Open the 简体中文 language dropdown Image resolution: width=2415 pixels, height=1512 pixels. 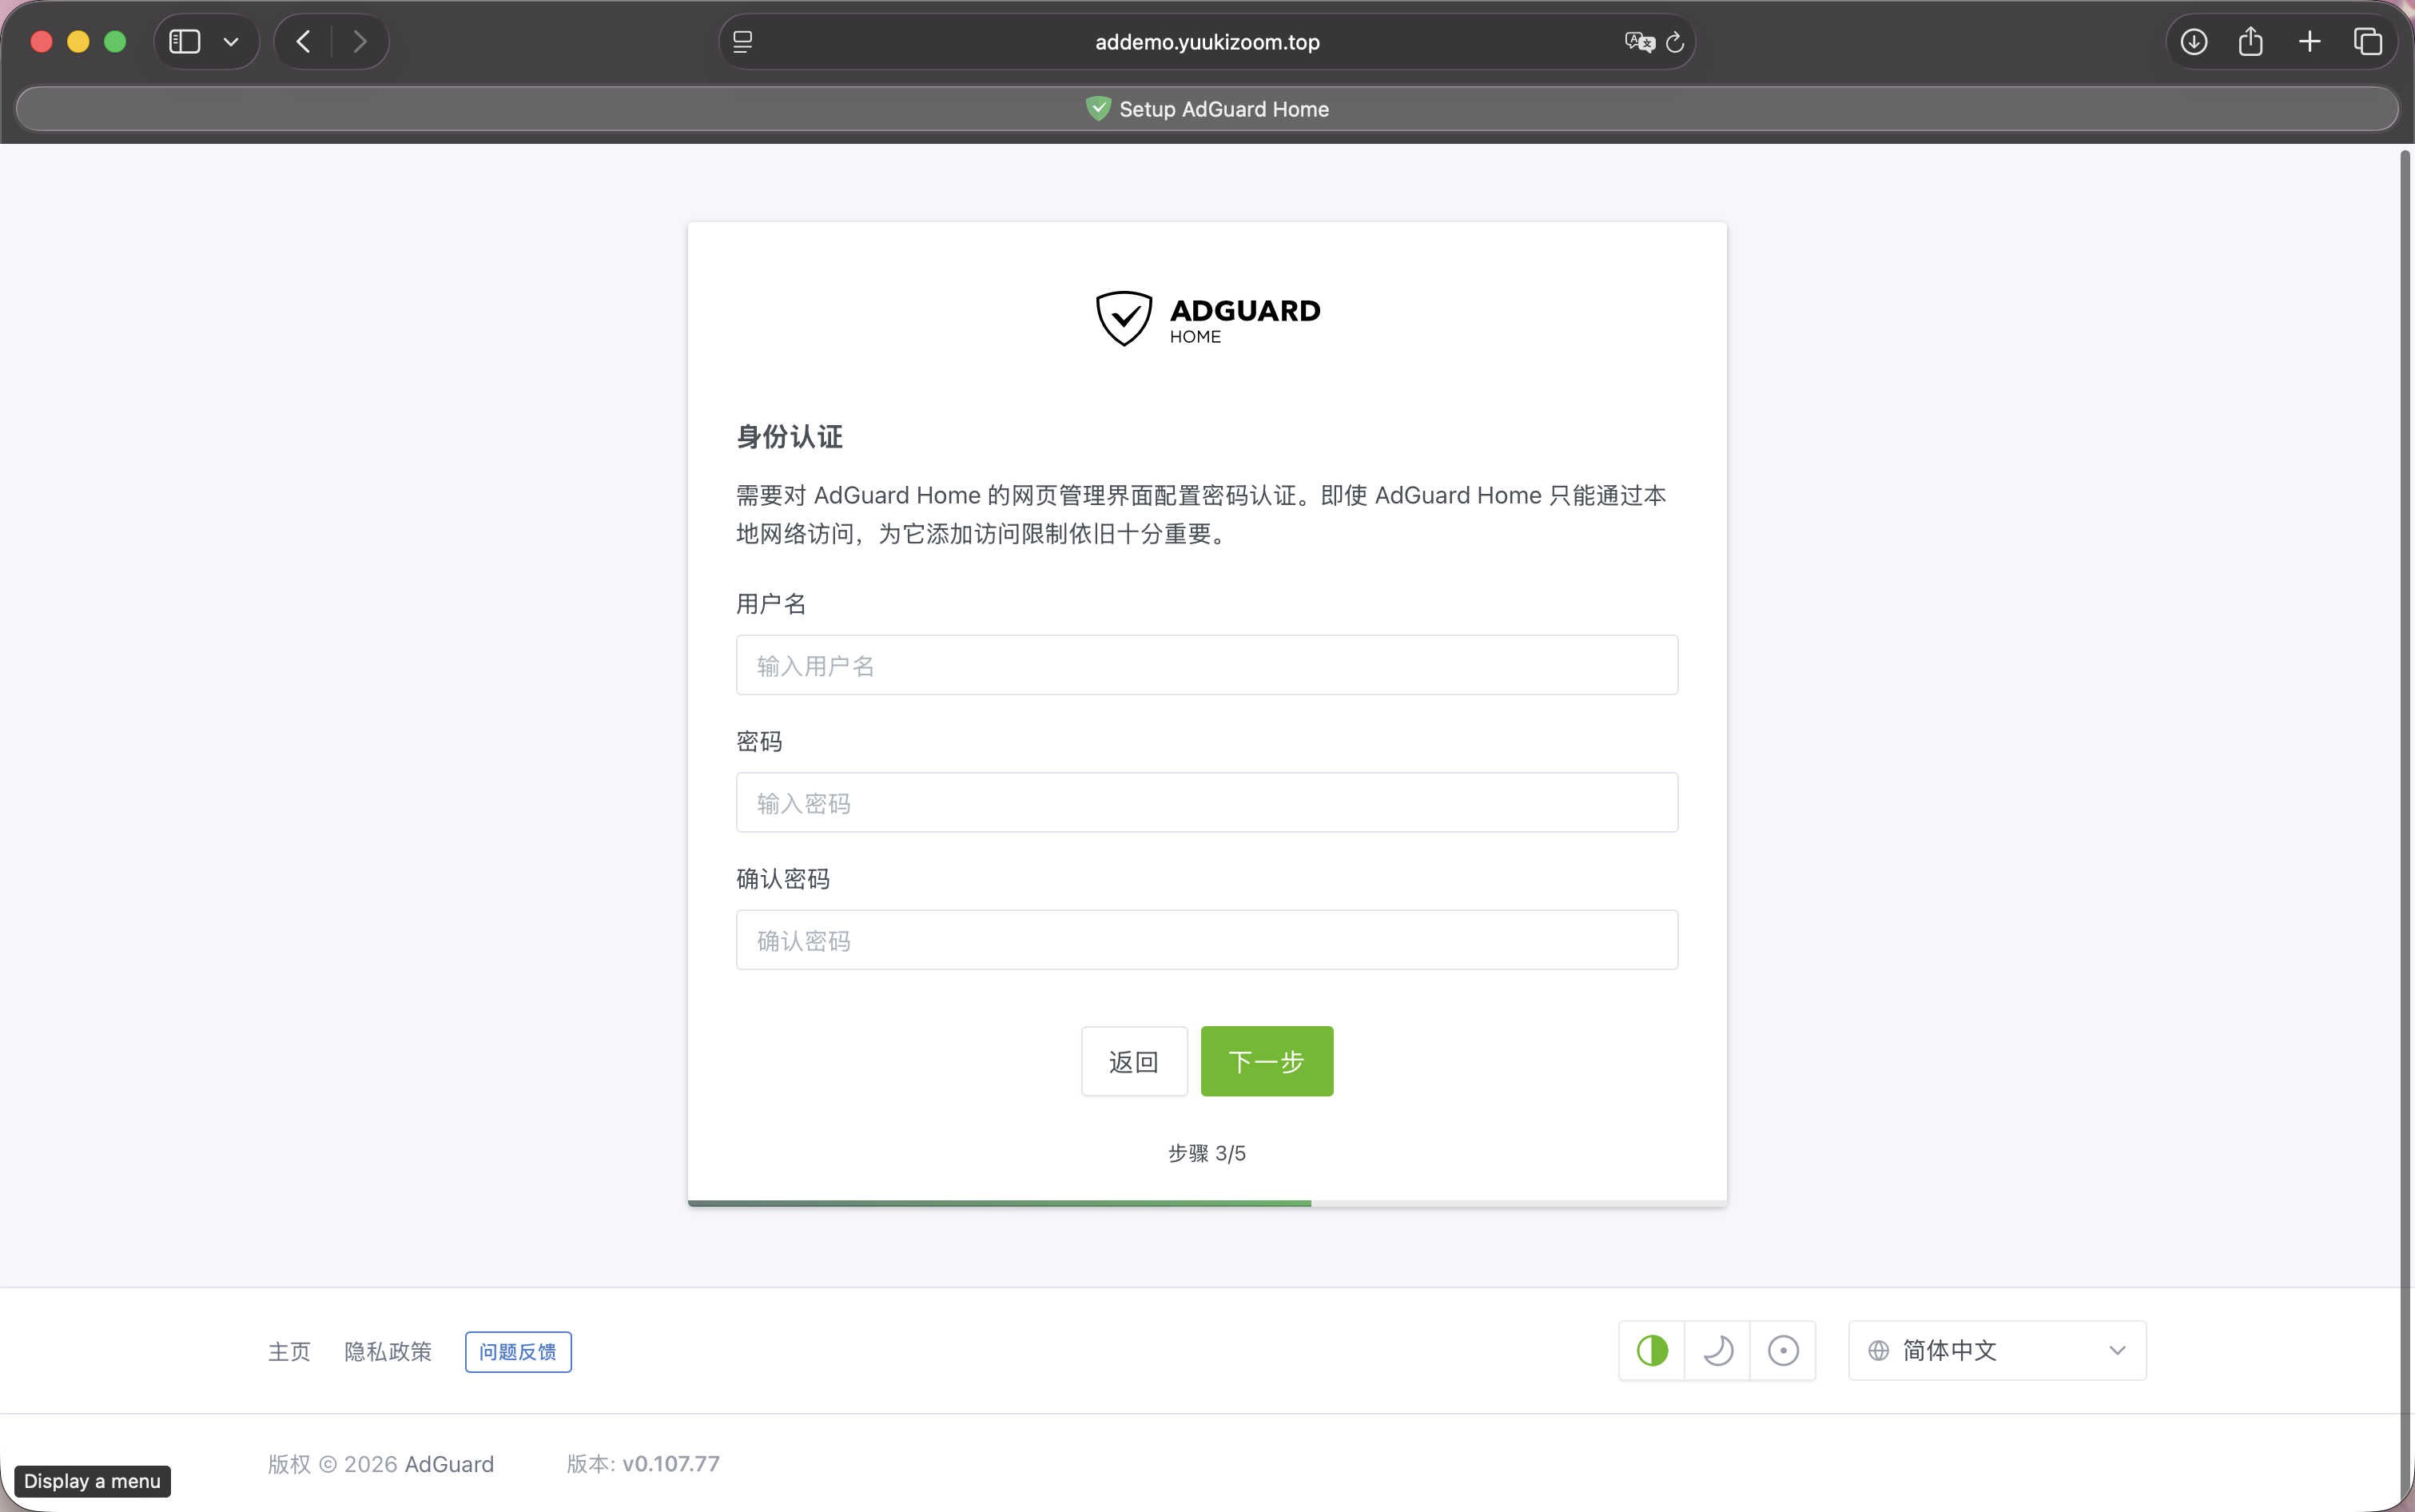1997,1351
